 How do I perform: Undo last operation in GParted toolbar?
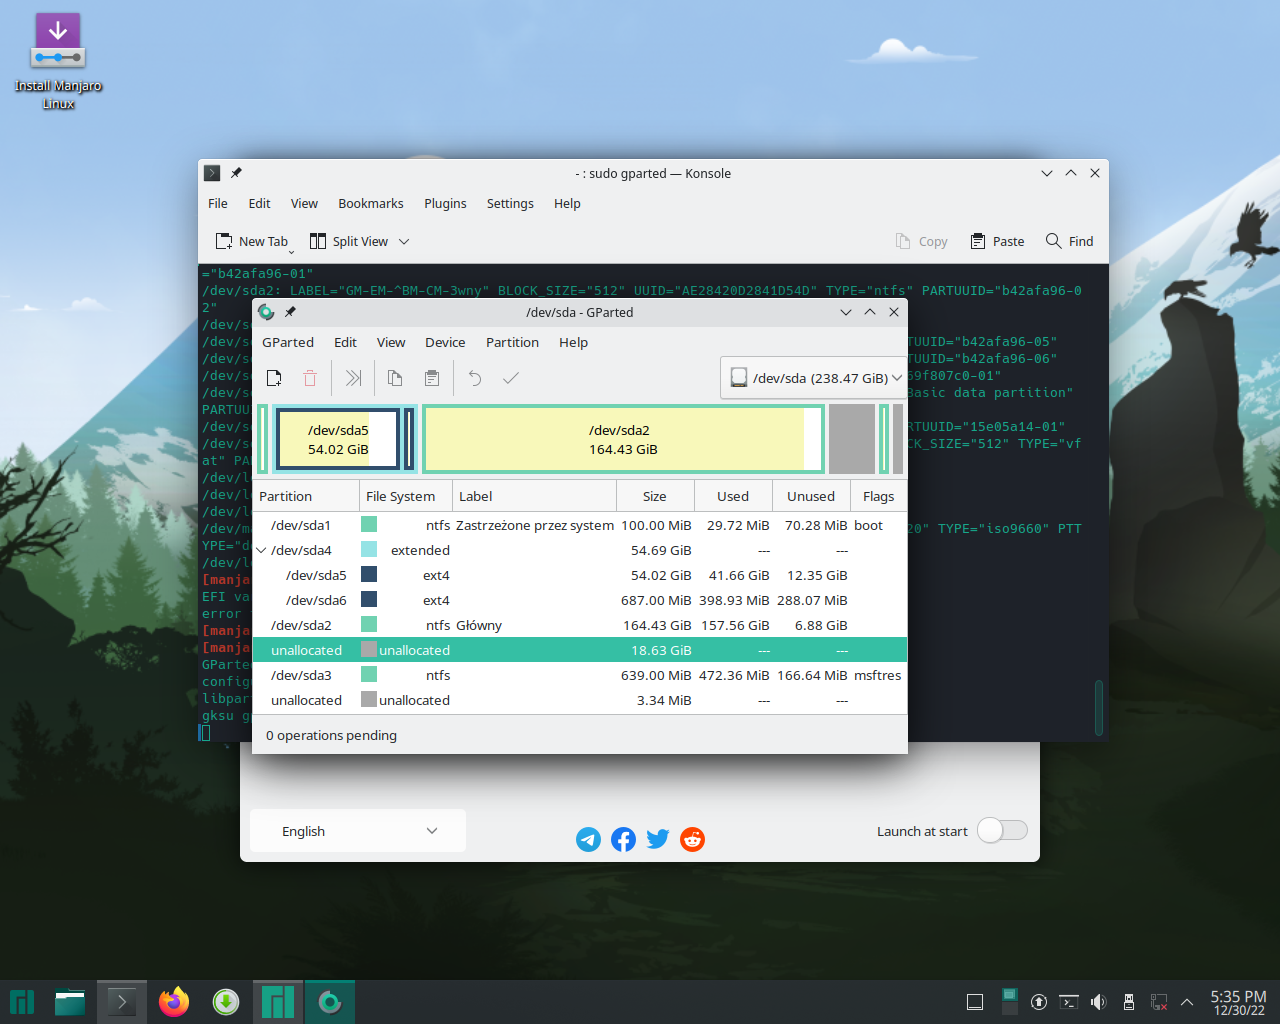475,378
